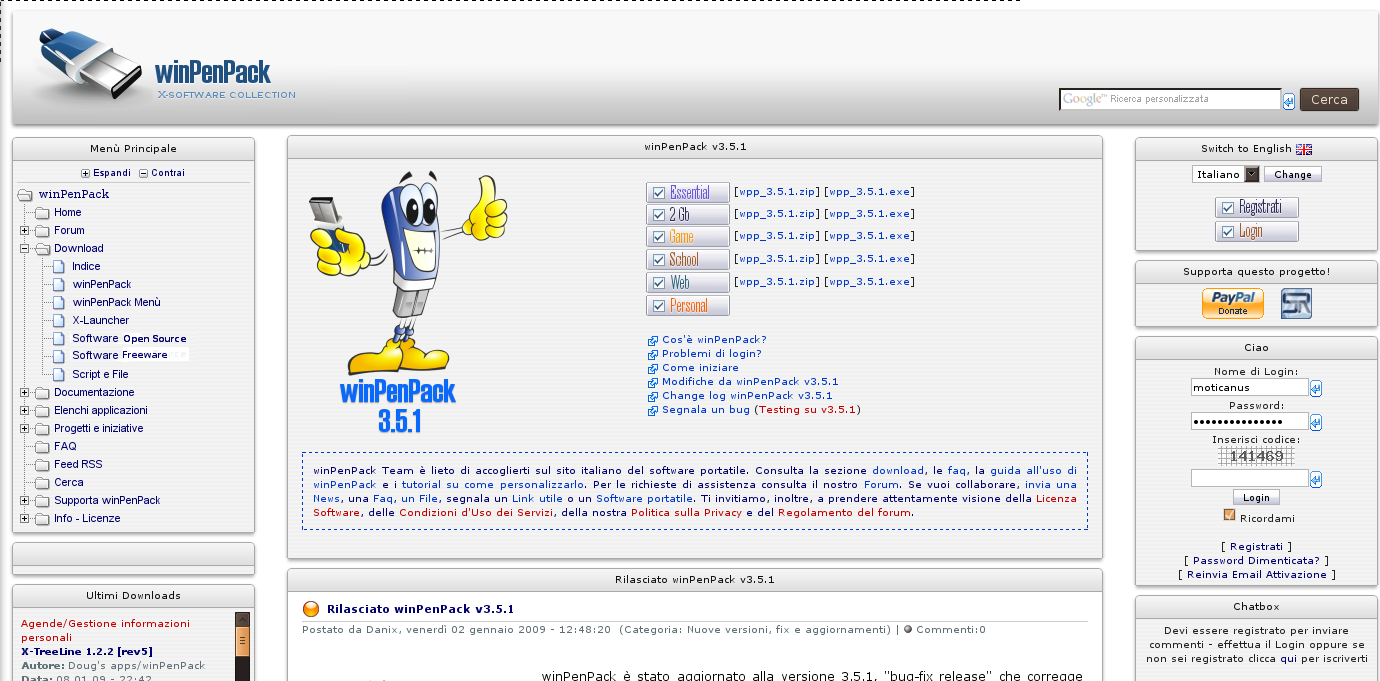Click the PayPal Donate icon
The image size is (1380, 681).
click(x=1232, y=303)
